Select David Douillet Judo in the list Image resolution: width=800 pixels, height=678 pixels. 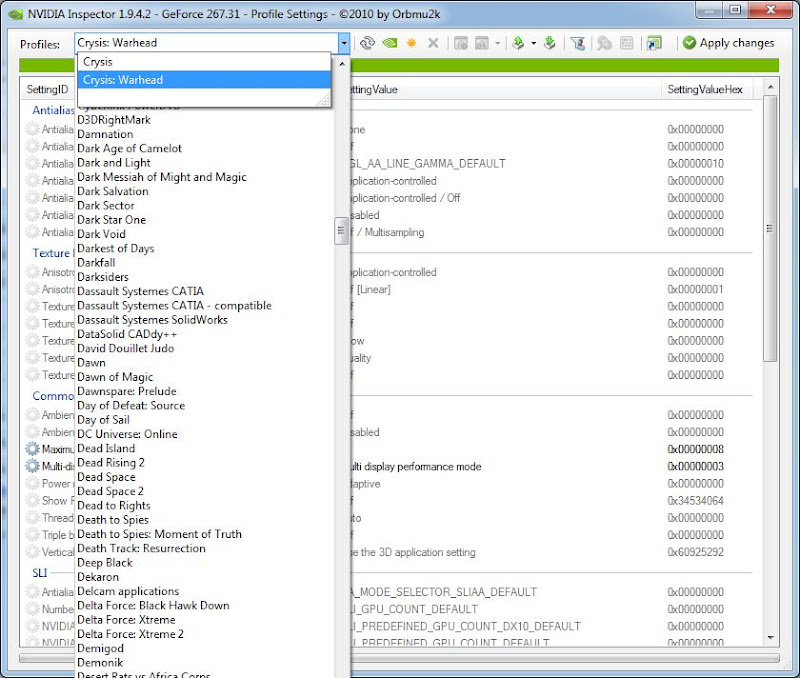tap(126, 348)
